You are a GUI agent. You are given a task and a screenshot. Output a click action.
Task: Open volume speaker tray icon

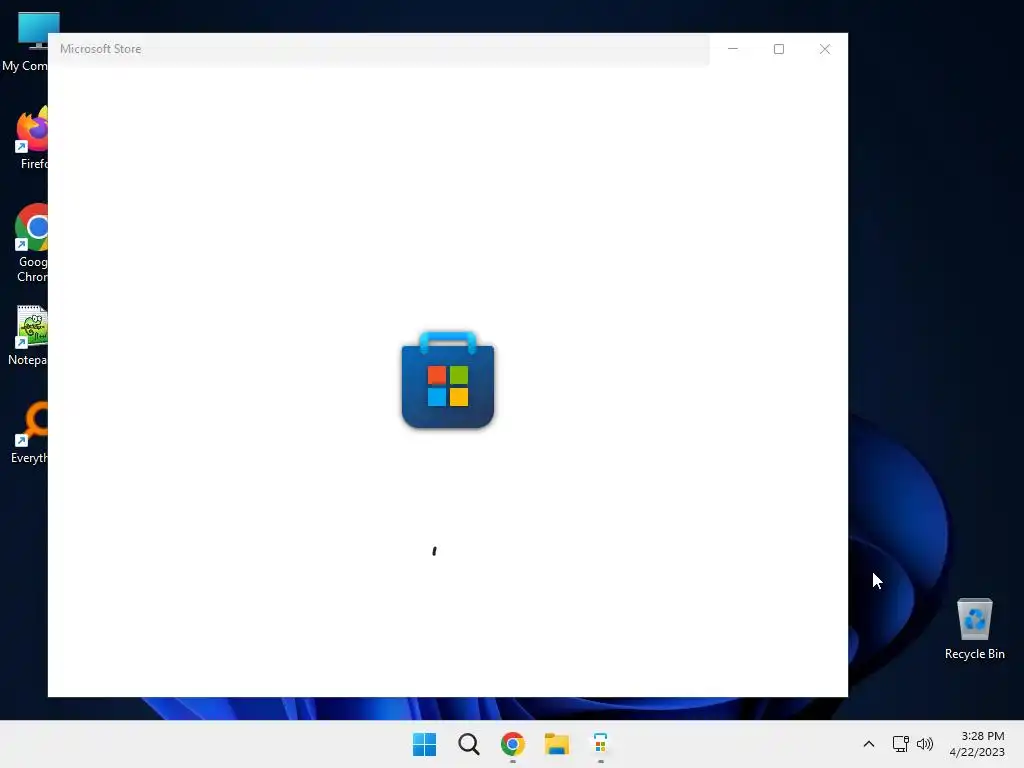click(x=925, y=744)
